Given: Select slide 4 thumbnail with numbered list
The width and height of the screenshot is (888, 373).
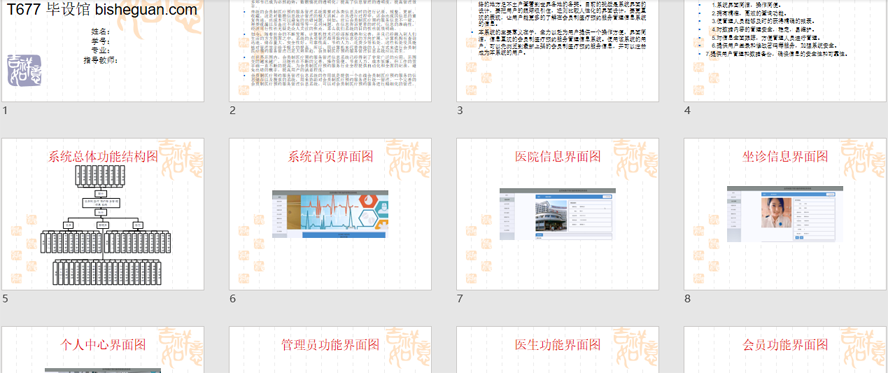Looking at the screenshot, I should [x=785, y=51].
